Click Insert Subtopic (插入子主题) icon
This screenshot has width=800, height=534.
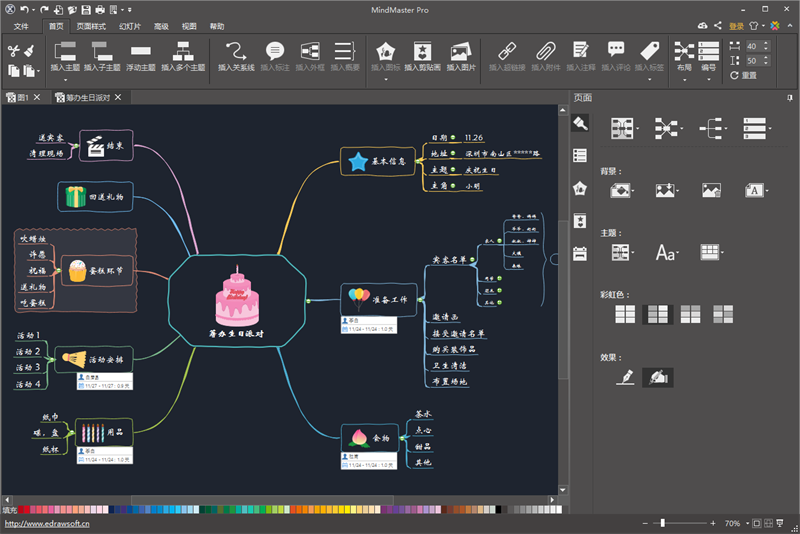click(102, 51)
